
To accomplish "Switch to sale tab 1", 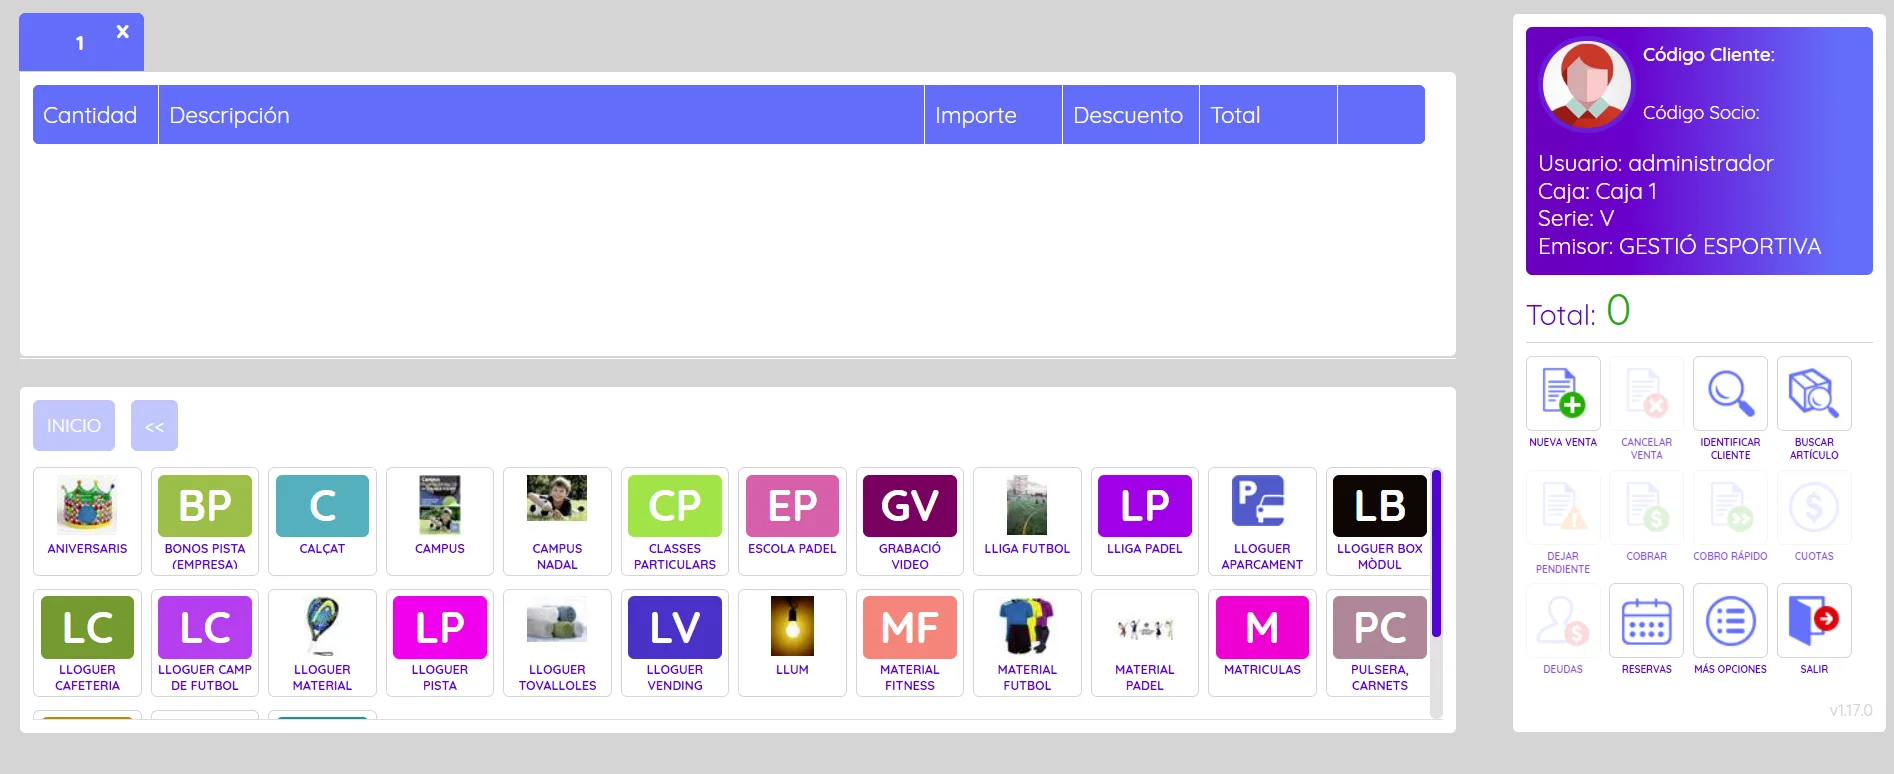I will coord(80,43).
